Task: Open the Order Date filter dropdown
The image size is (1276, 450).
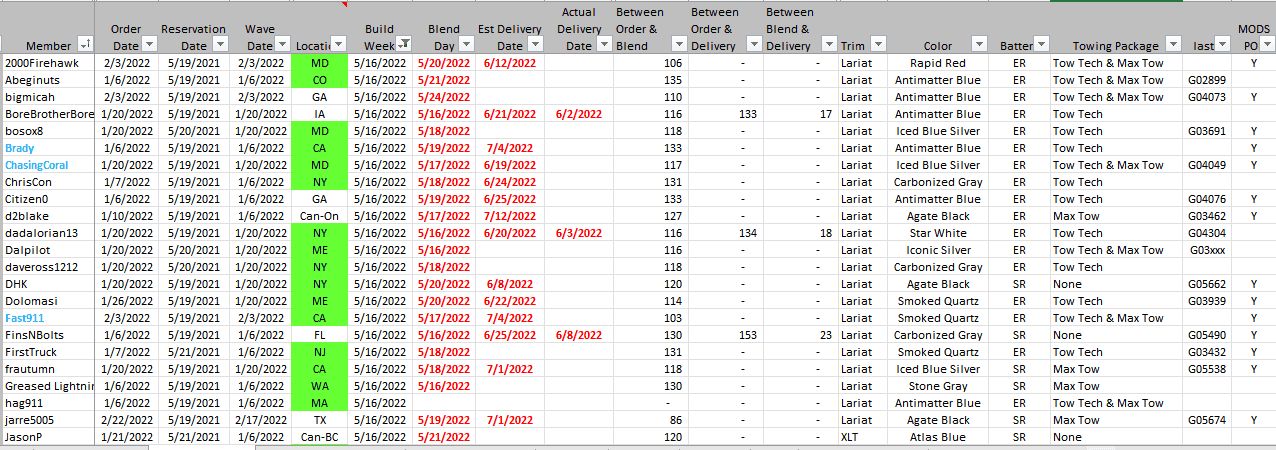Action: [148, 44]
